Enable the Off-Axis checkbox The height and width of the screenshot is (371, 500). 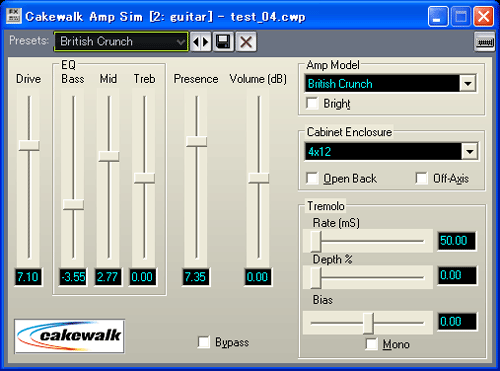(422, 178)
